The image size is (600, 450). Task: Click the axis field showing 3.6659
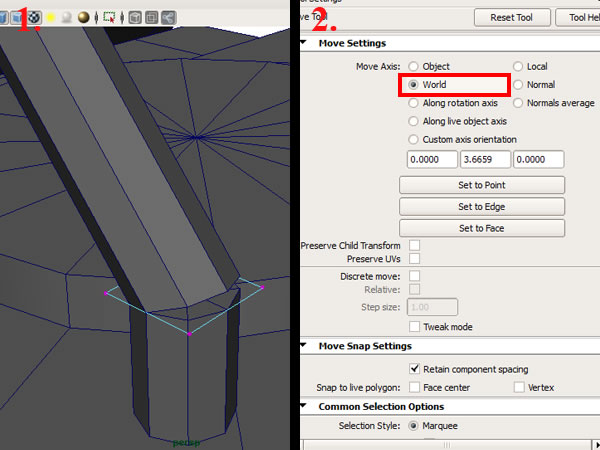tap(485, 159)
